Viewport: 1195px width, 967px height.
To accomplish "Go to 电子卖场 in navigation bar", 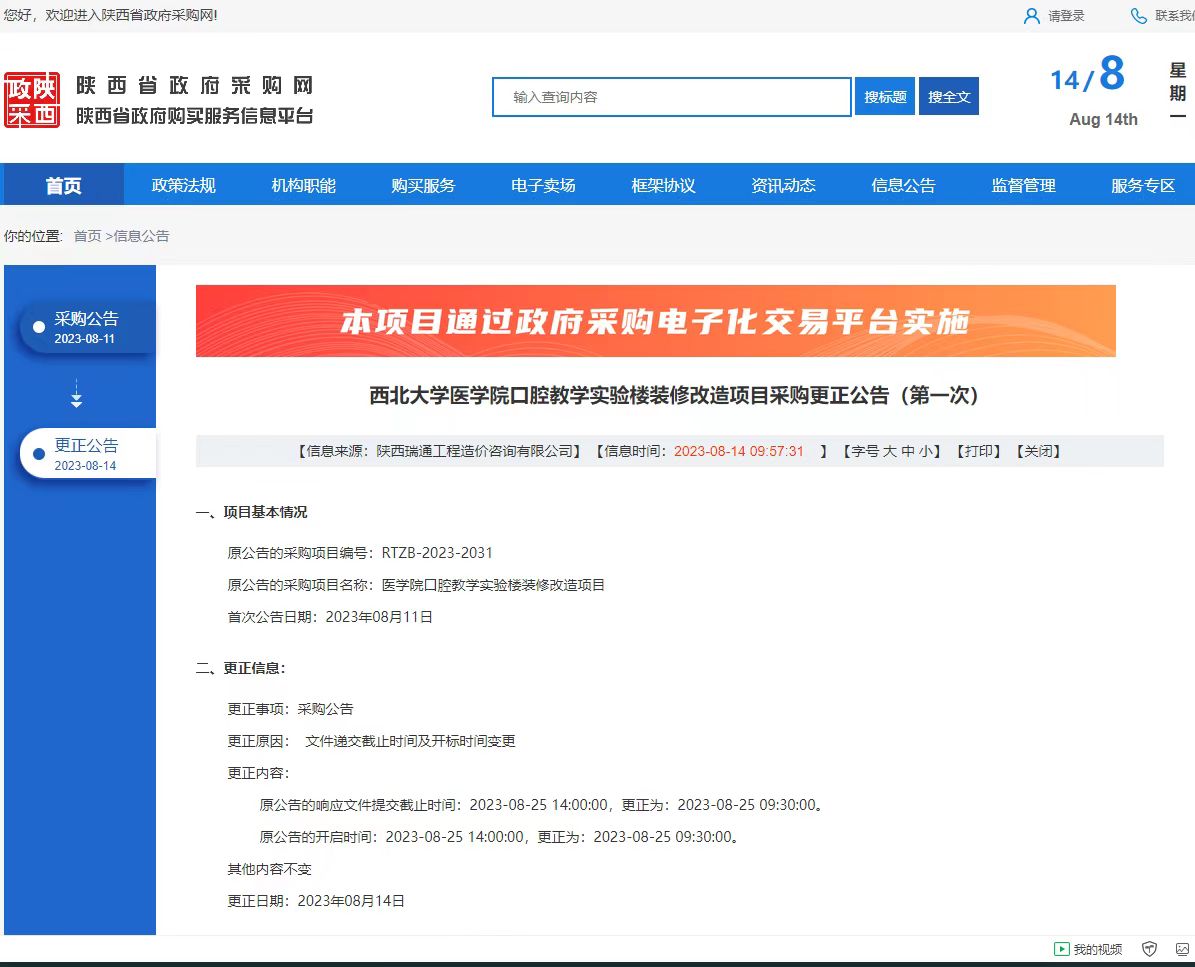I will pos(543,186).
